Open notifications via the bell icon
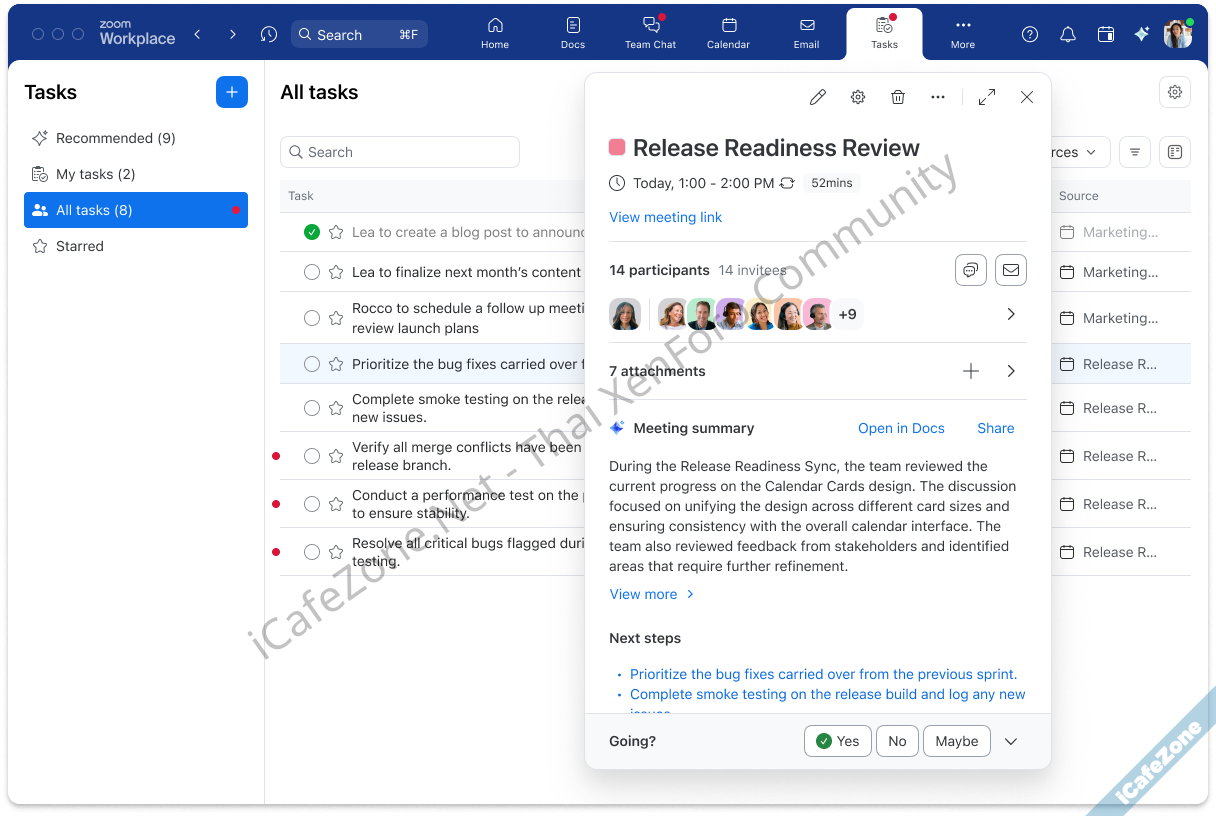 (x=1067, y=33)
